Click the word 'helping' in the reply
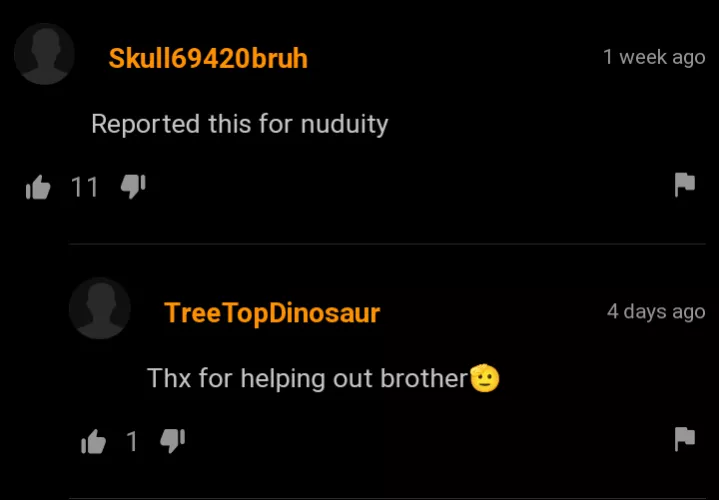This screenshot has height=500, width=719. tap(282, 379)
